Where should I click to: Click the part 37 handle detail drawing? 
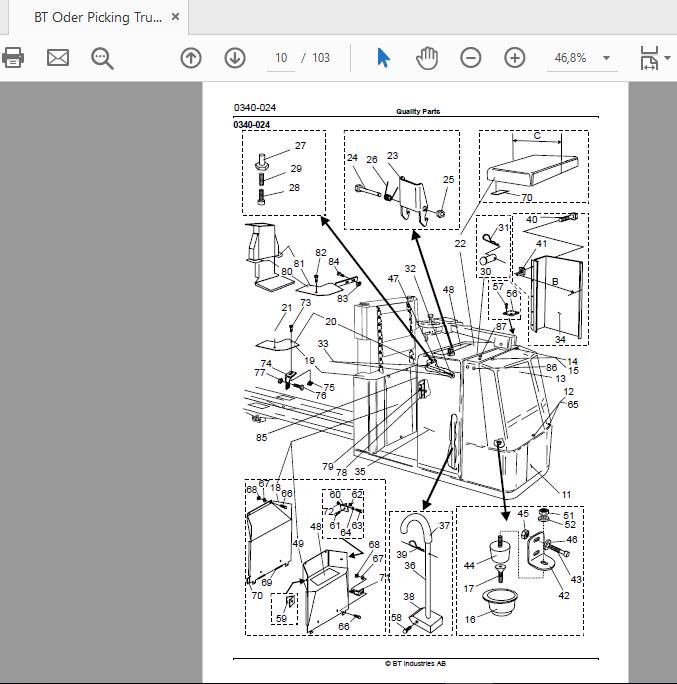[421, 573]
